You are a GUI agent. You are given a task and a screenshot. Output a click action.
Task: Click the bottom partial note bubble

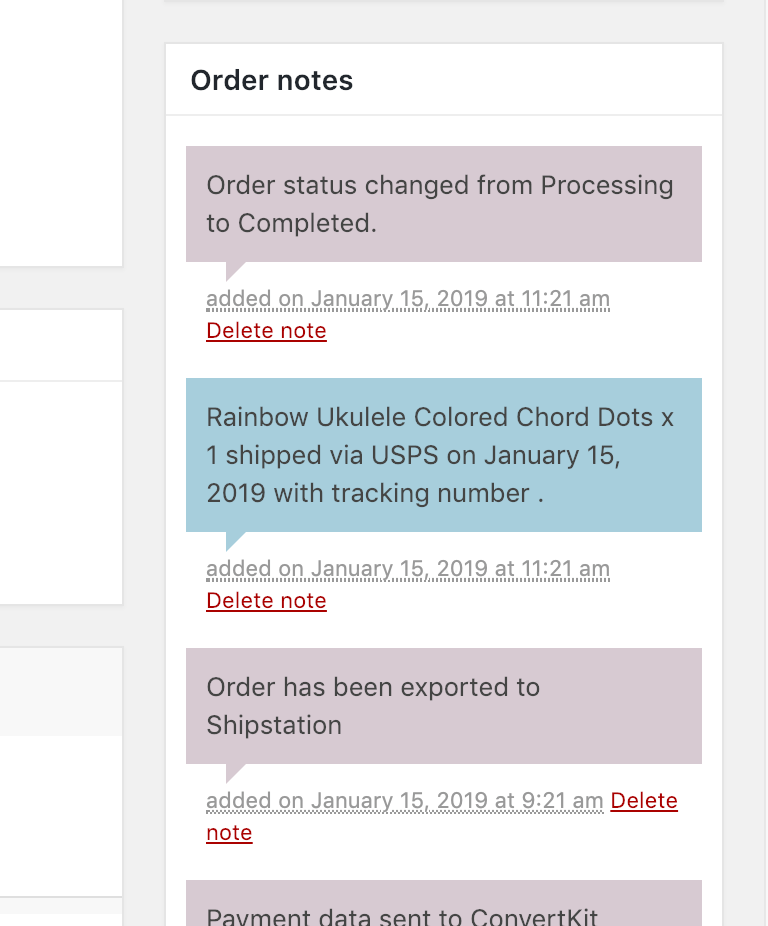click(443, 905)
